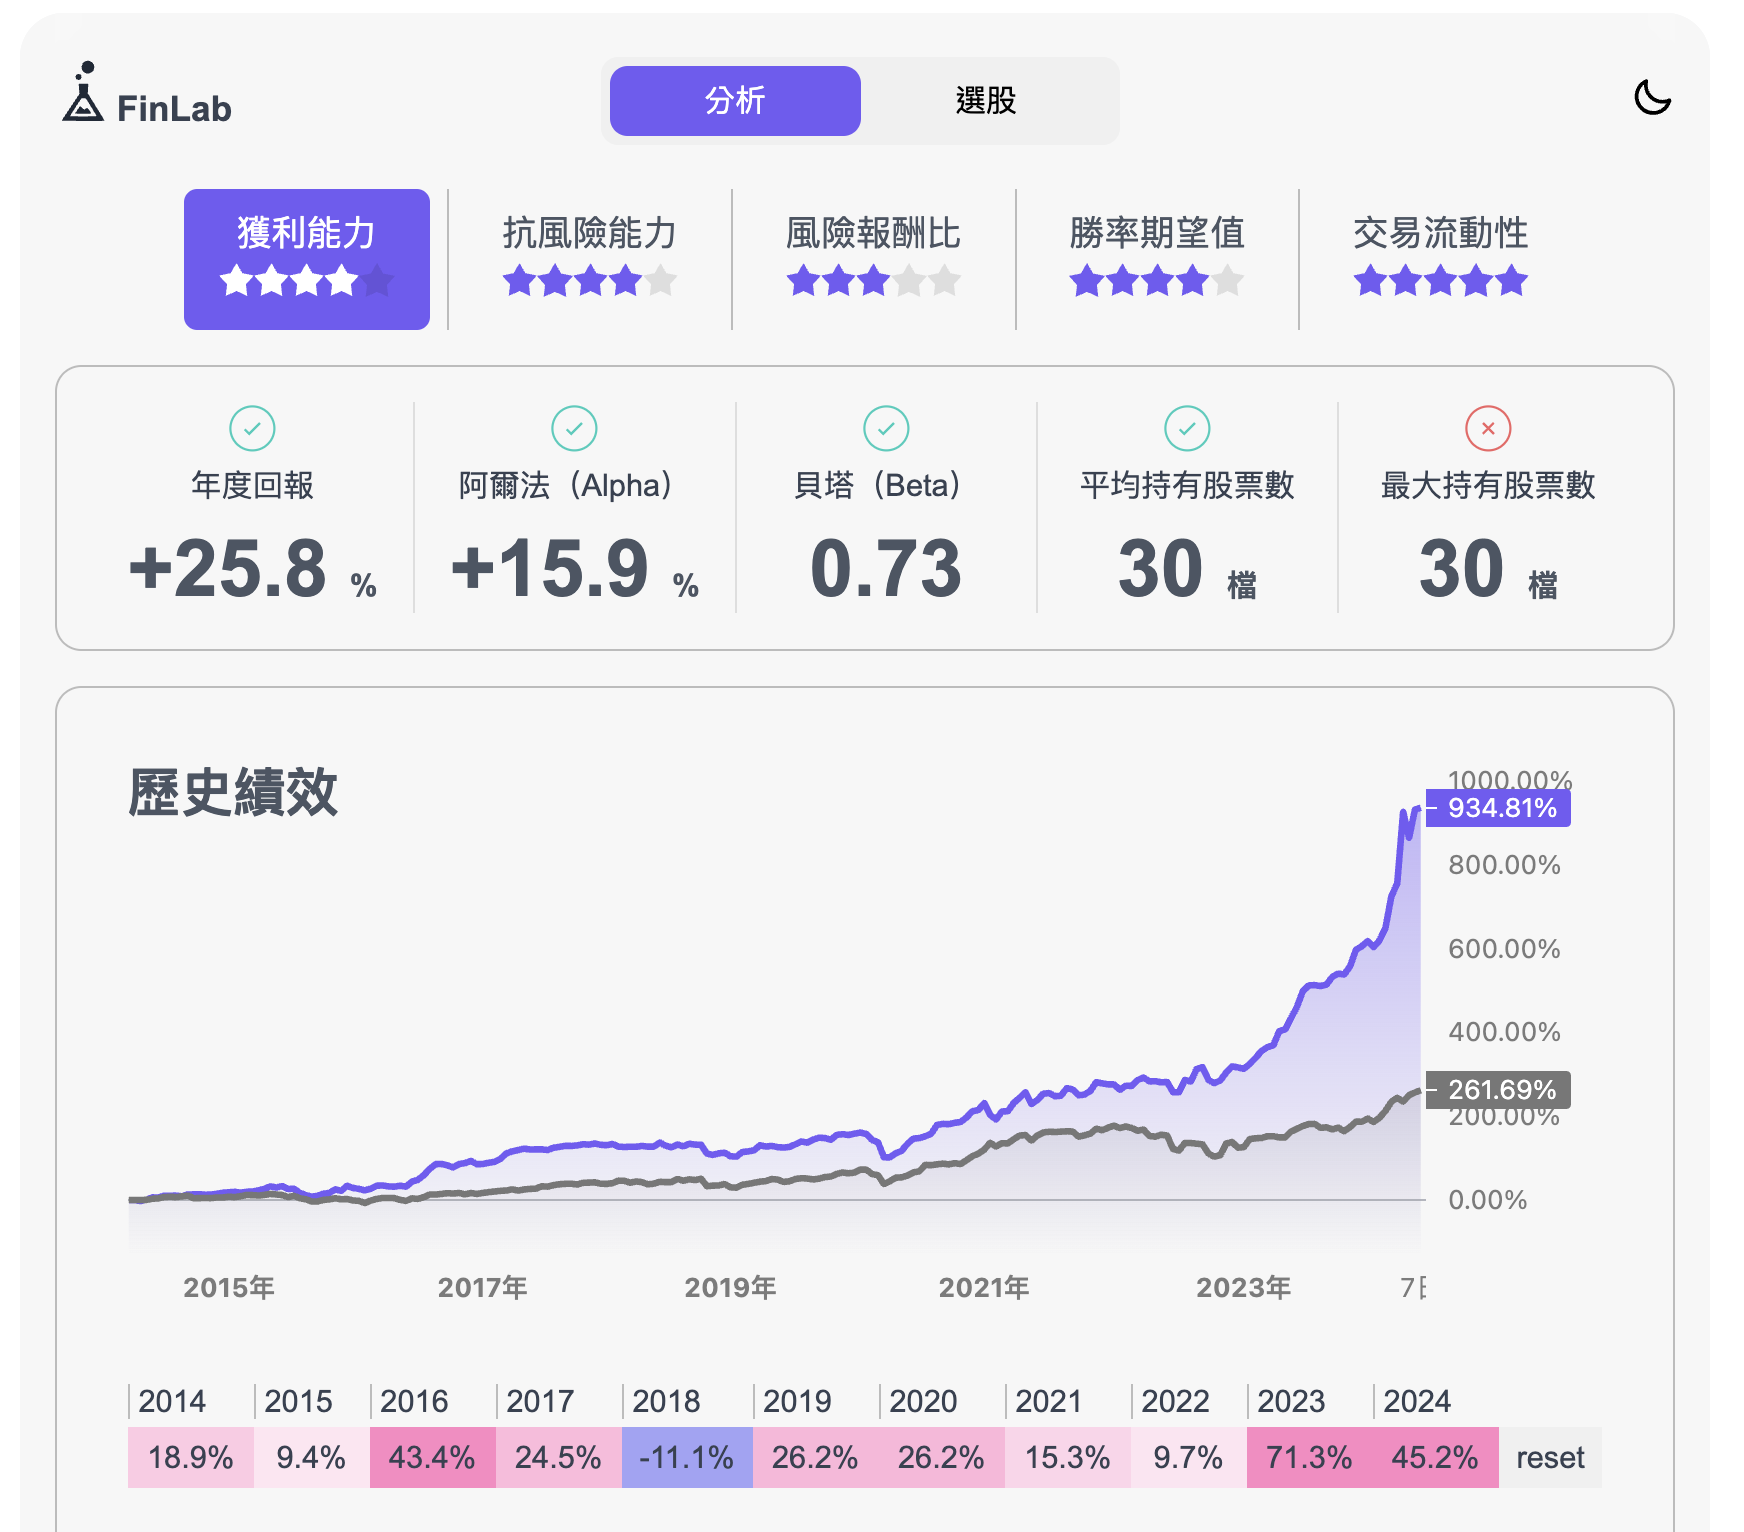Click the green check above 年度回報
This screenshot has width=1744, height=1532.
(252, 427)
